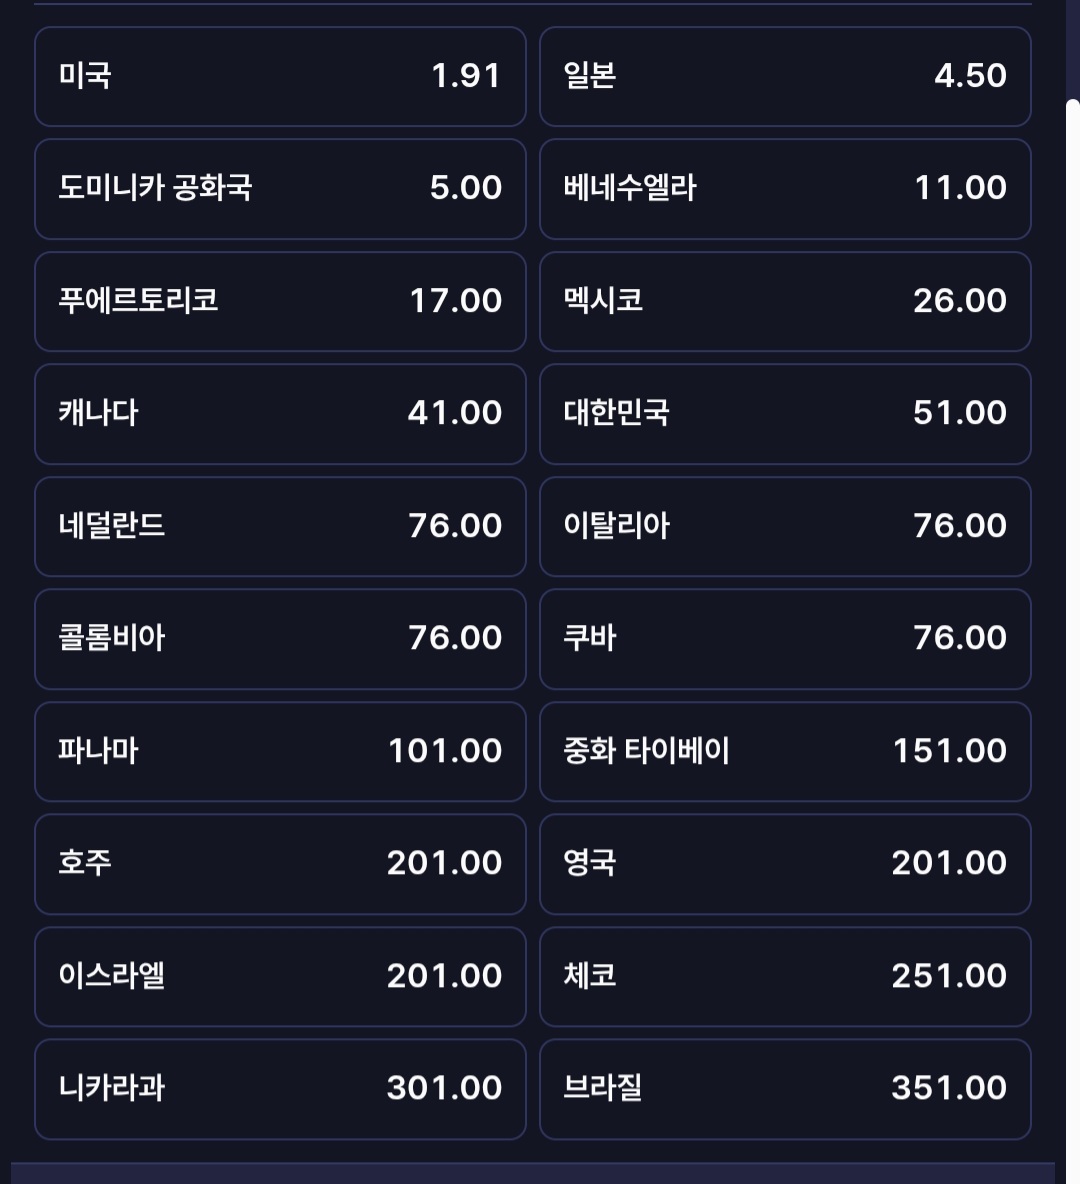Select 푸에르토리코 at 17.00

pos(280,301)
